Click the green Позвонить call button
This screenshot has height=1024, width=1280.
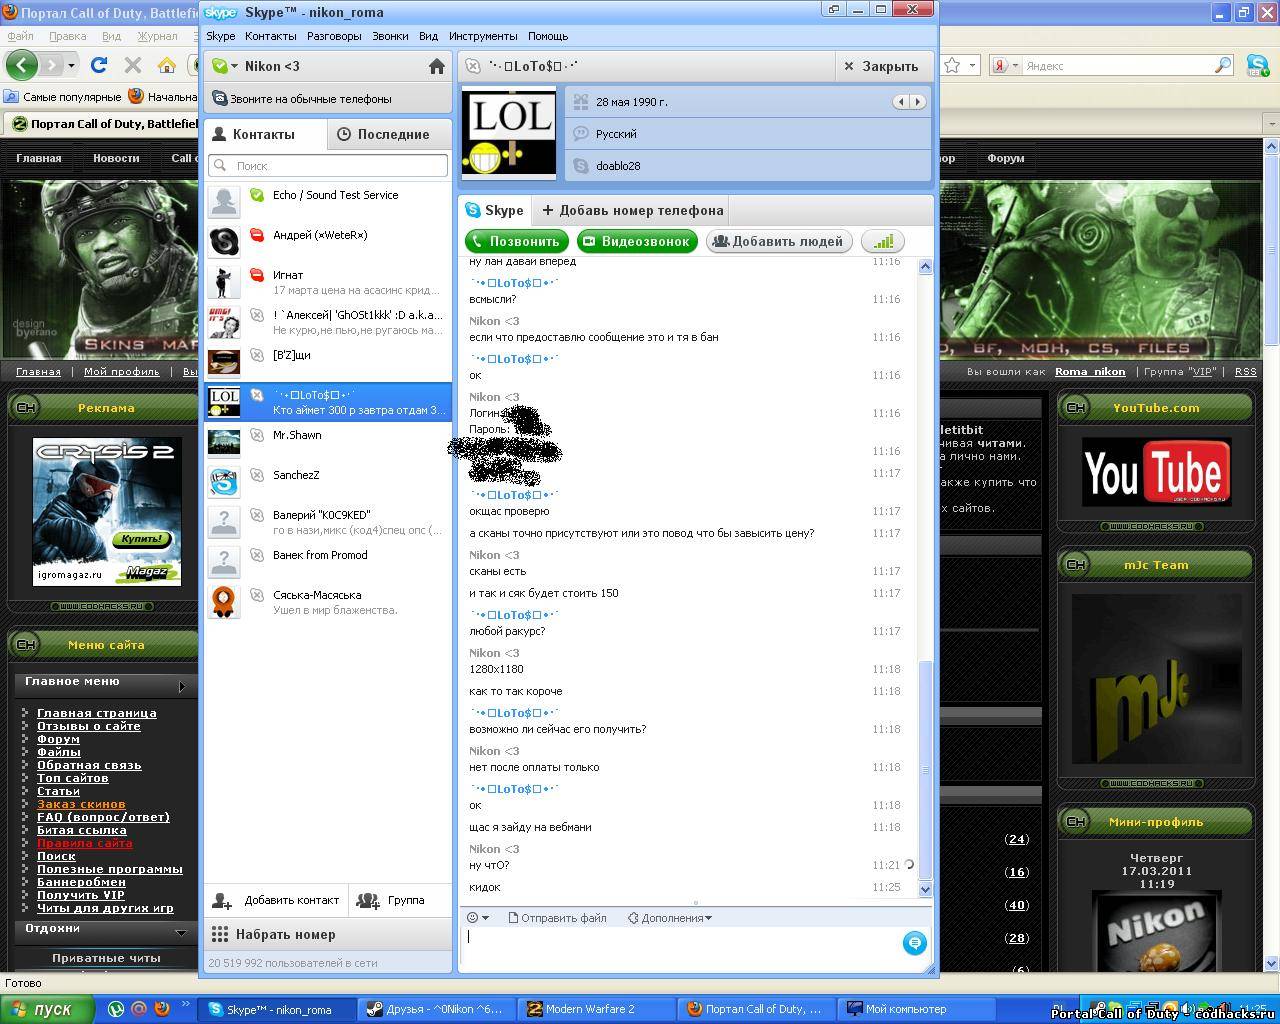pos(516,241)
